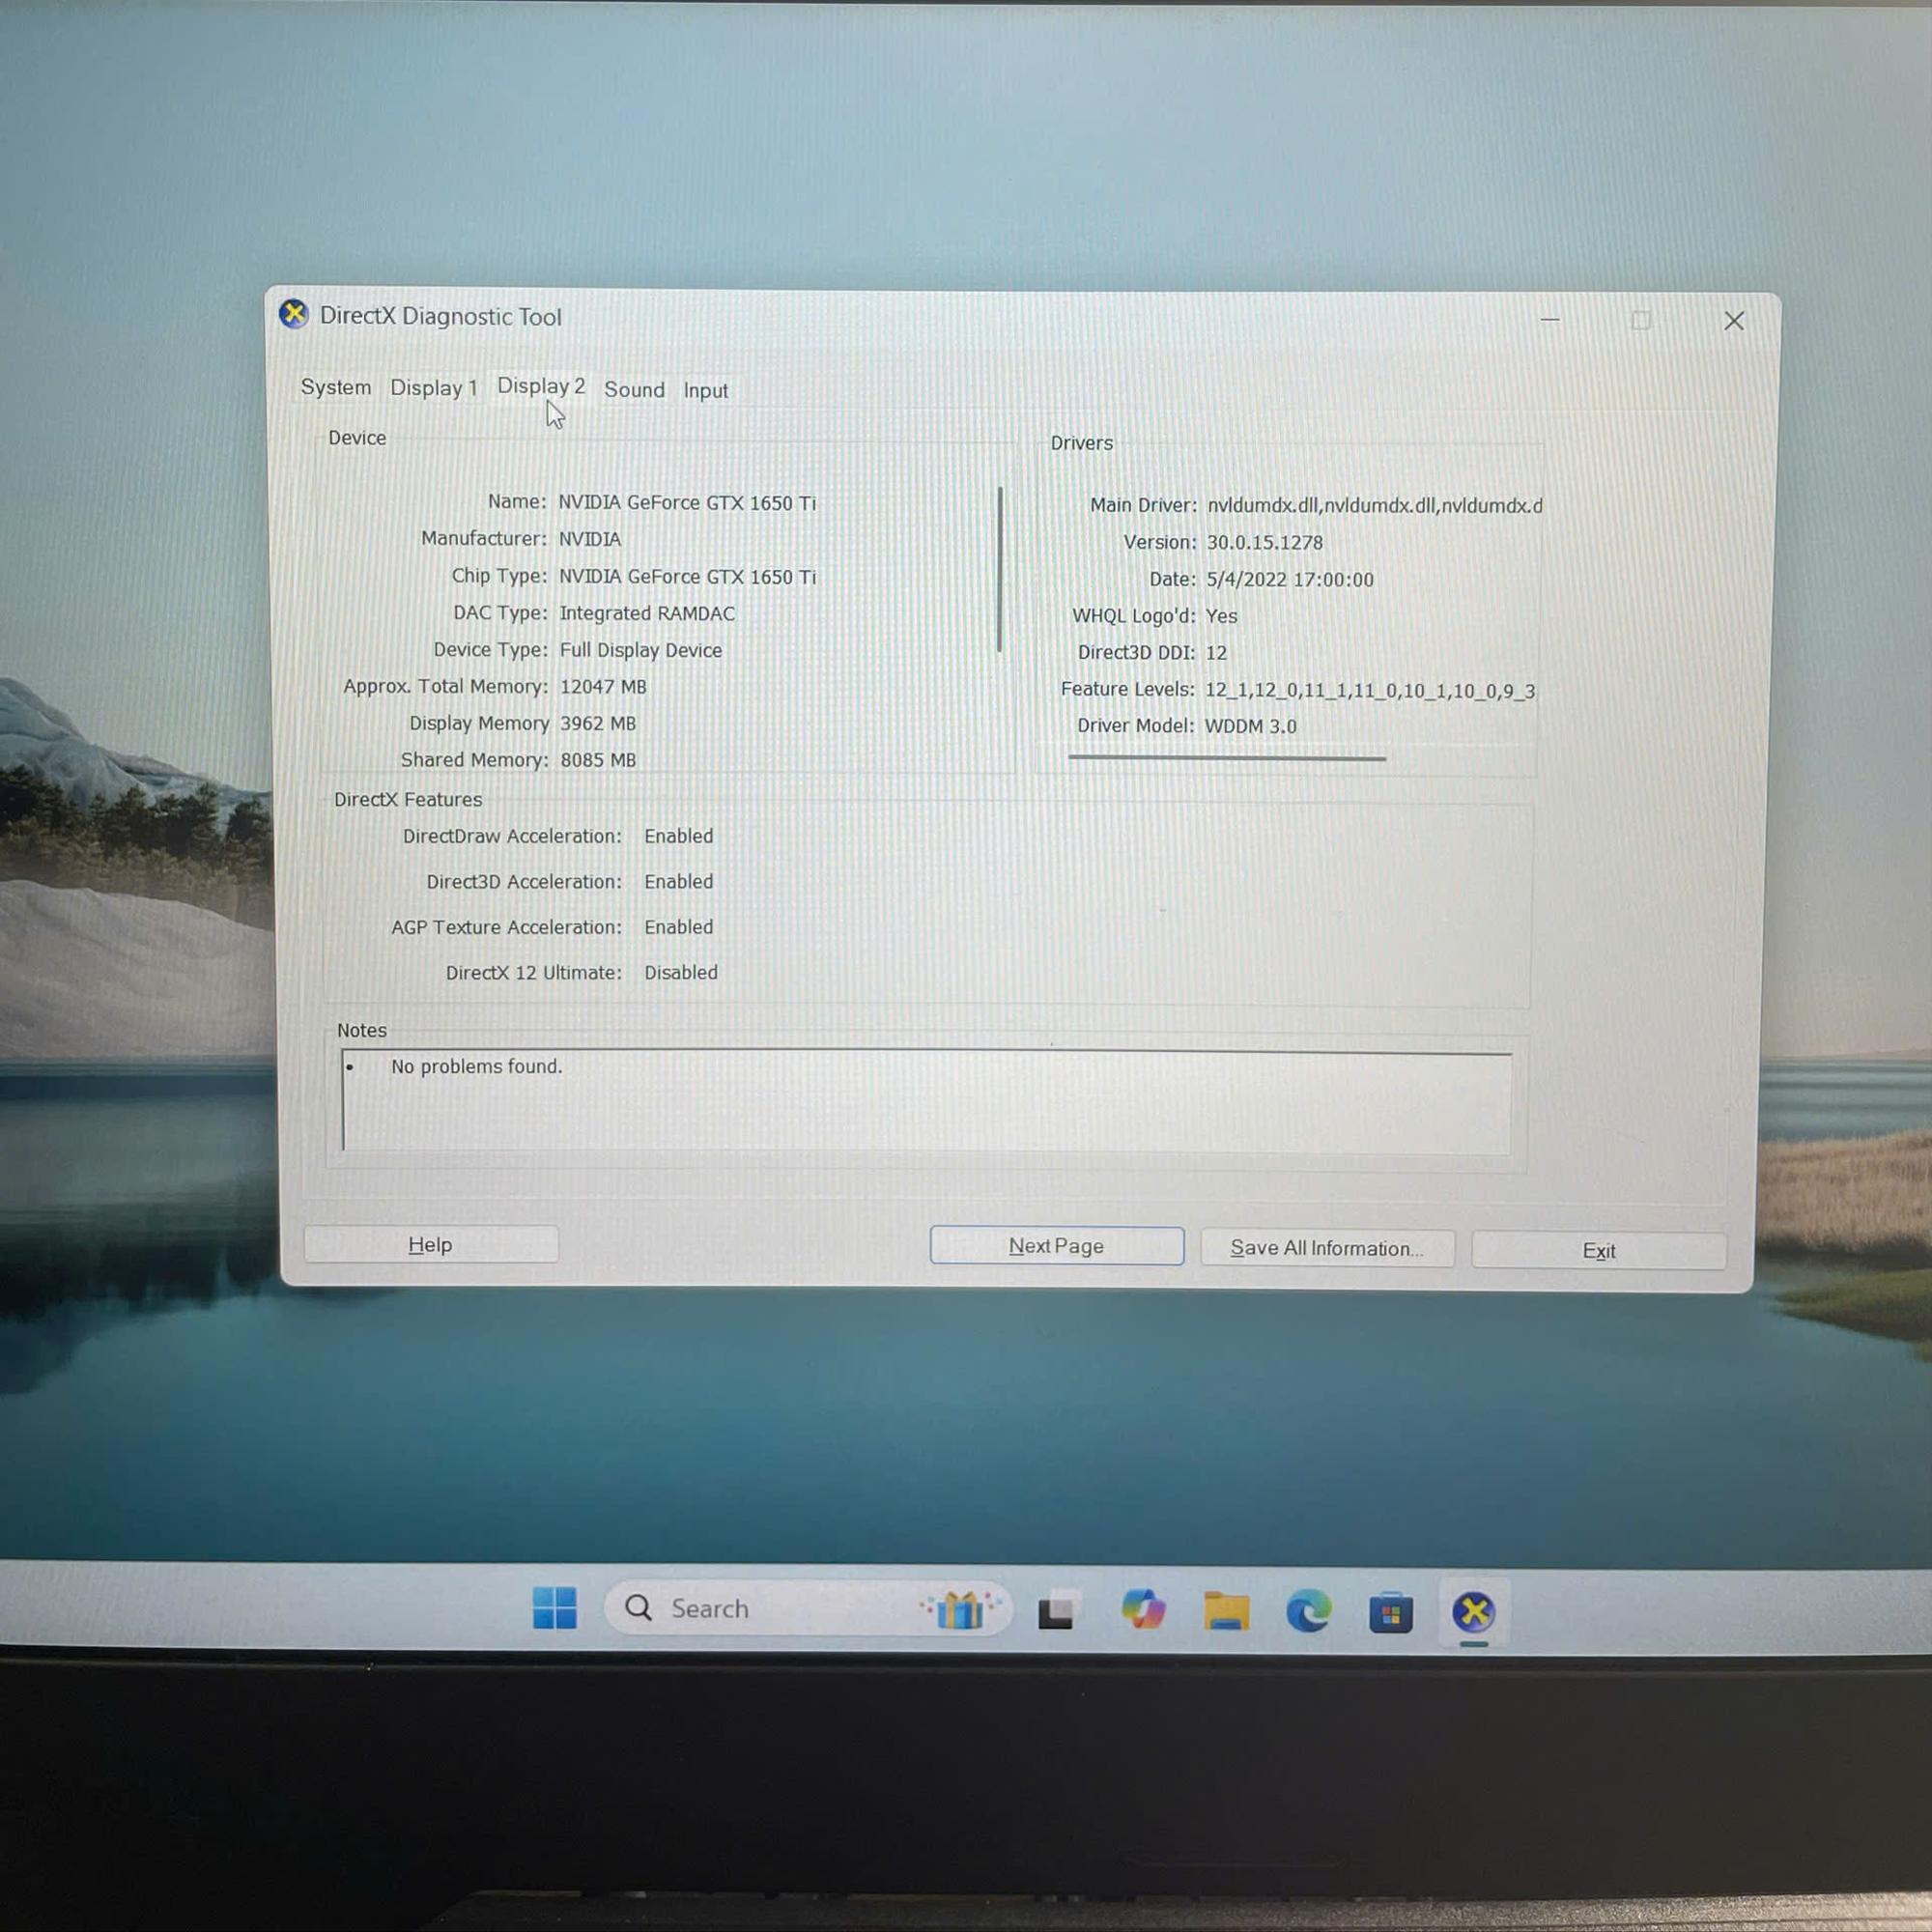Click DirectX 12 Ultimate 'Disabled' value
Screen dimensions: 1932x1932
click(x=681, y=972)
